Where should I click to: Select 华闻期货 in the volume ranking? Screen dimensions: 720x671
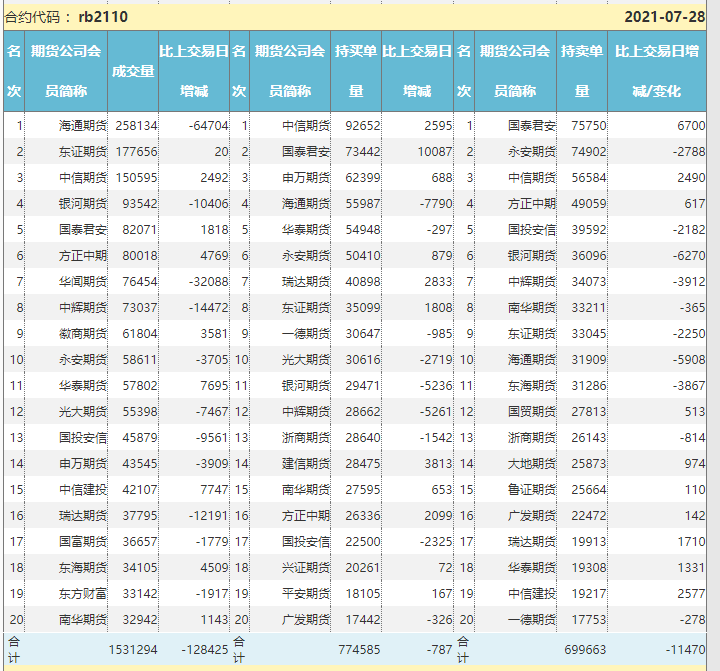83,282
